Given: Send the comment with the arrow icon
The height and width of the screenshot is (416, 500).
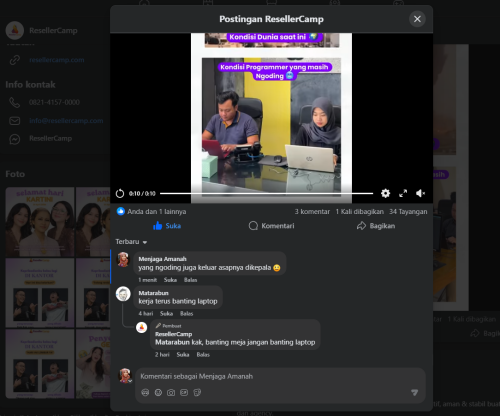Looking at the screenshot, I should click(x=414, y=393).
